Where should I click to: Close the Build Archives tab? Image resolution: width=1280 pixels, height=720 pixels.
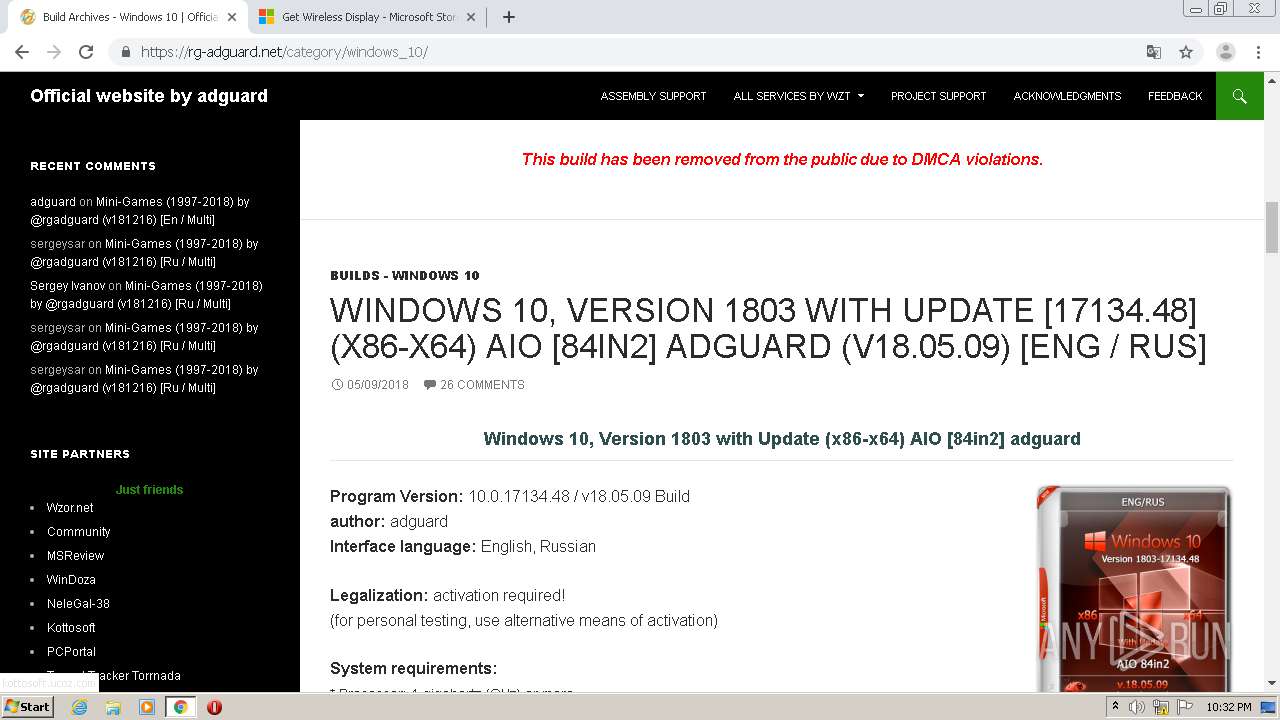point(232,17)
